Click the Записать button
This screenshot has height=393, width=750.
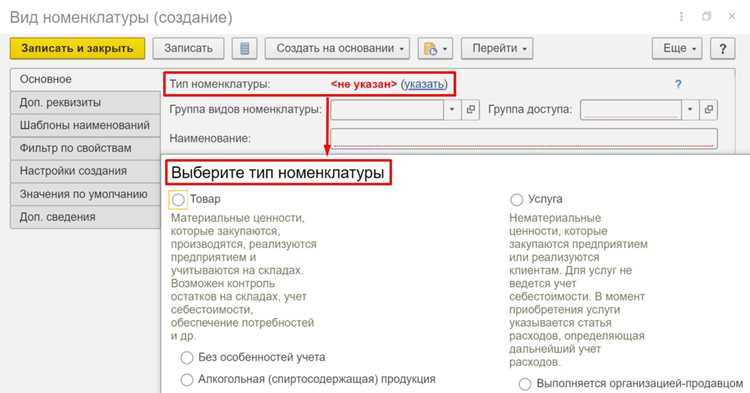tap(188, 49)
